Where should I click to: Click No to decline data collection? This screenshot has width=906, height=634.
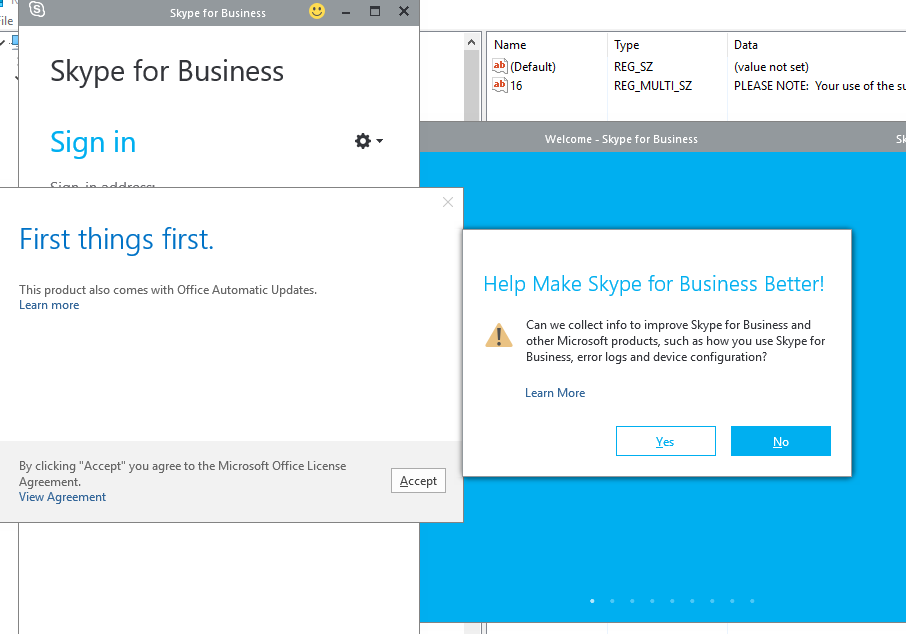click(780, 441)
